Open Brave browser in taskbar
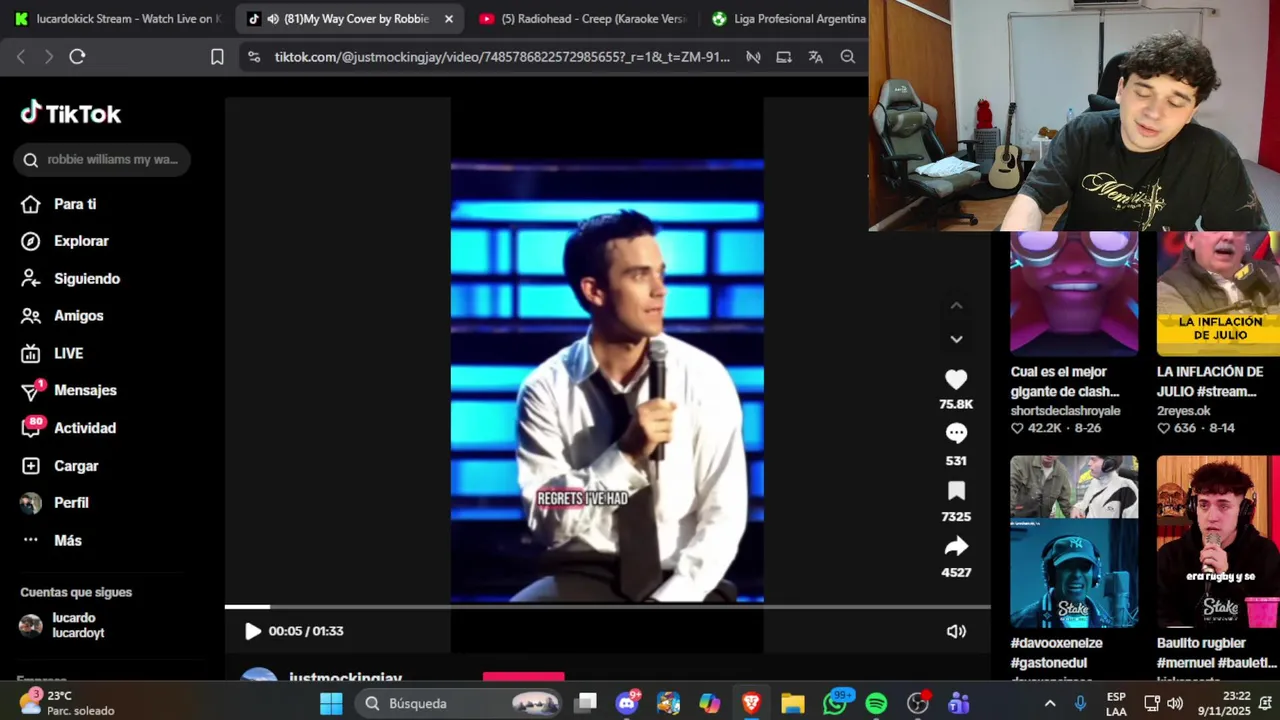 click(x=751, y=704)
